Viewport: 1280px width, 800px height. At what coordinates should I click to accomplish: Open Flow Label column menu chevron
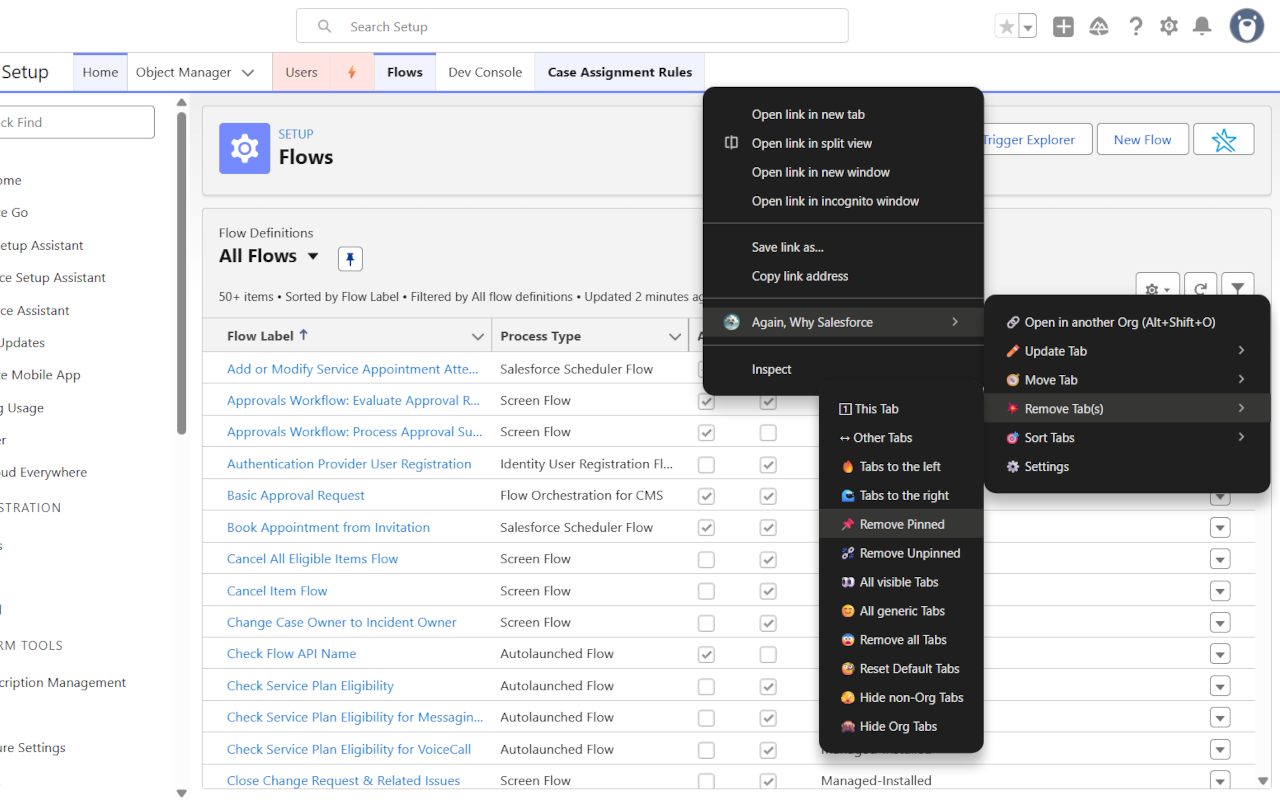pyautogui.click(x=478, y=336)
